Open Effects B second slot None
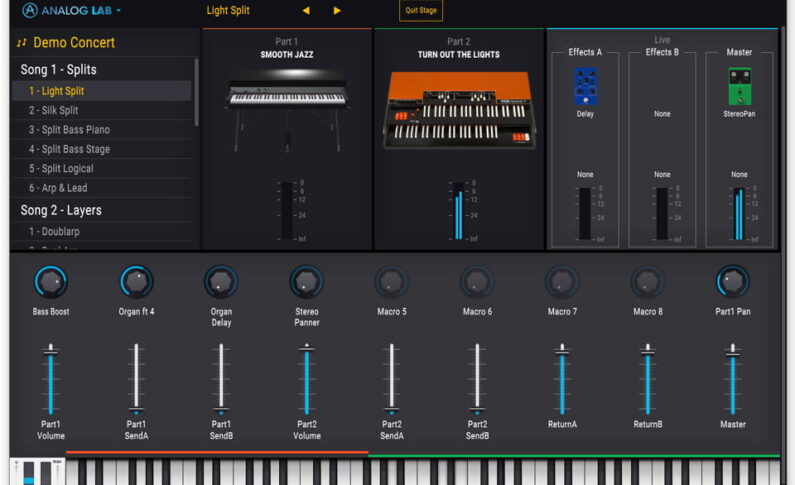This screenshot has height=485, width=795. pyautogui.click(x=662, y=174)
